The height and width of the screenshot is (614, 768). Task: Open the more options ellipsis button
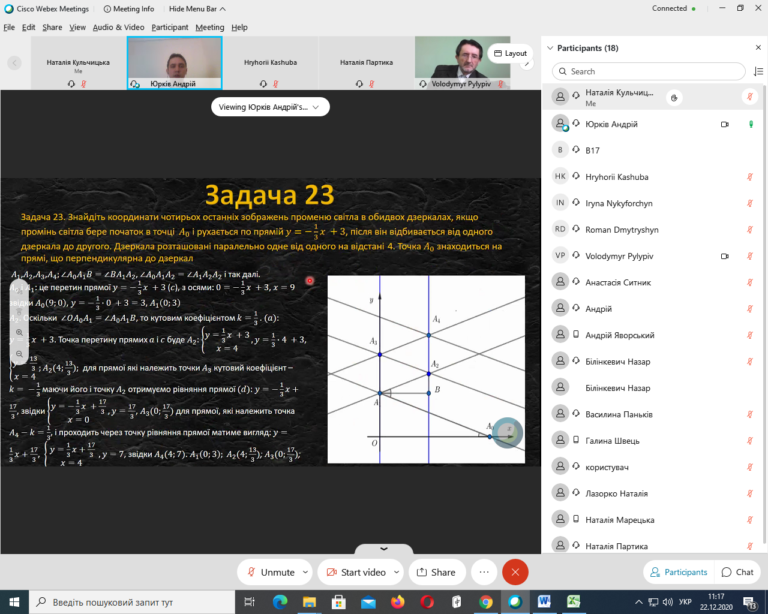pos(484,572)
